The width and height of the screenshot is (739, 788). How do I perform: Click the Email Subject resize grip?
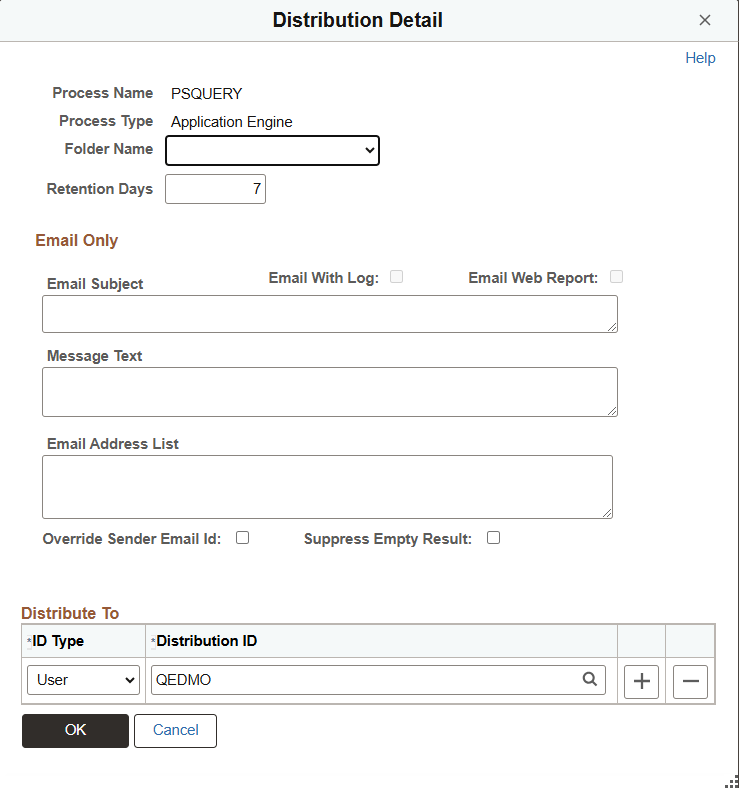[x=612, y=327]
